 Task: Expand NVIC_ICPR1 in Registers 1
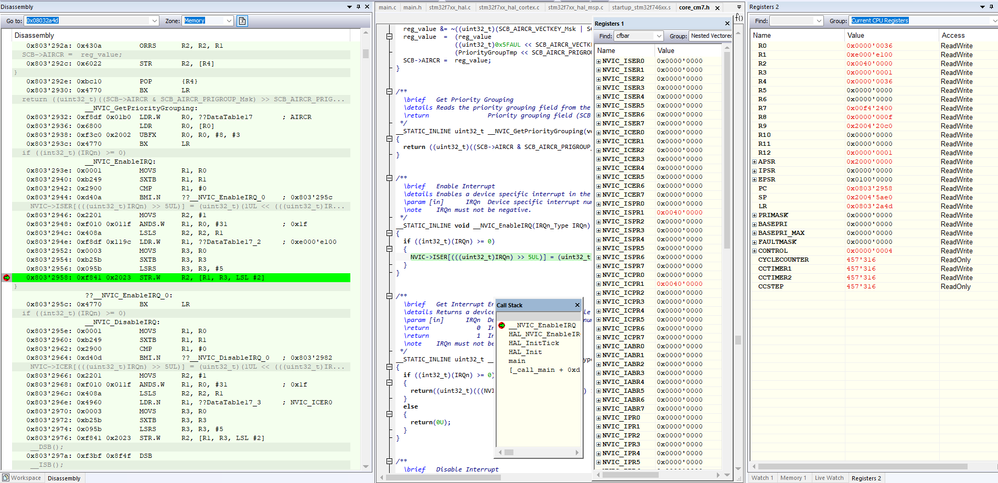click(599, 283)
